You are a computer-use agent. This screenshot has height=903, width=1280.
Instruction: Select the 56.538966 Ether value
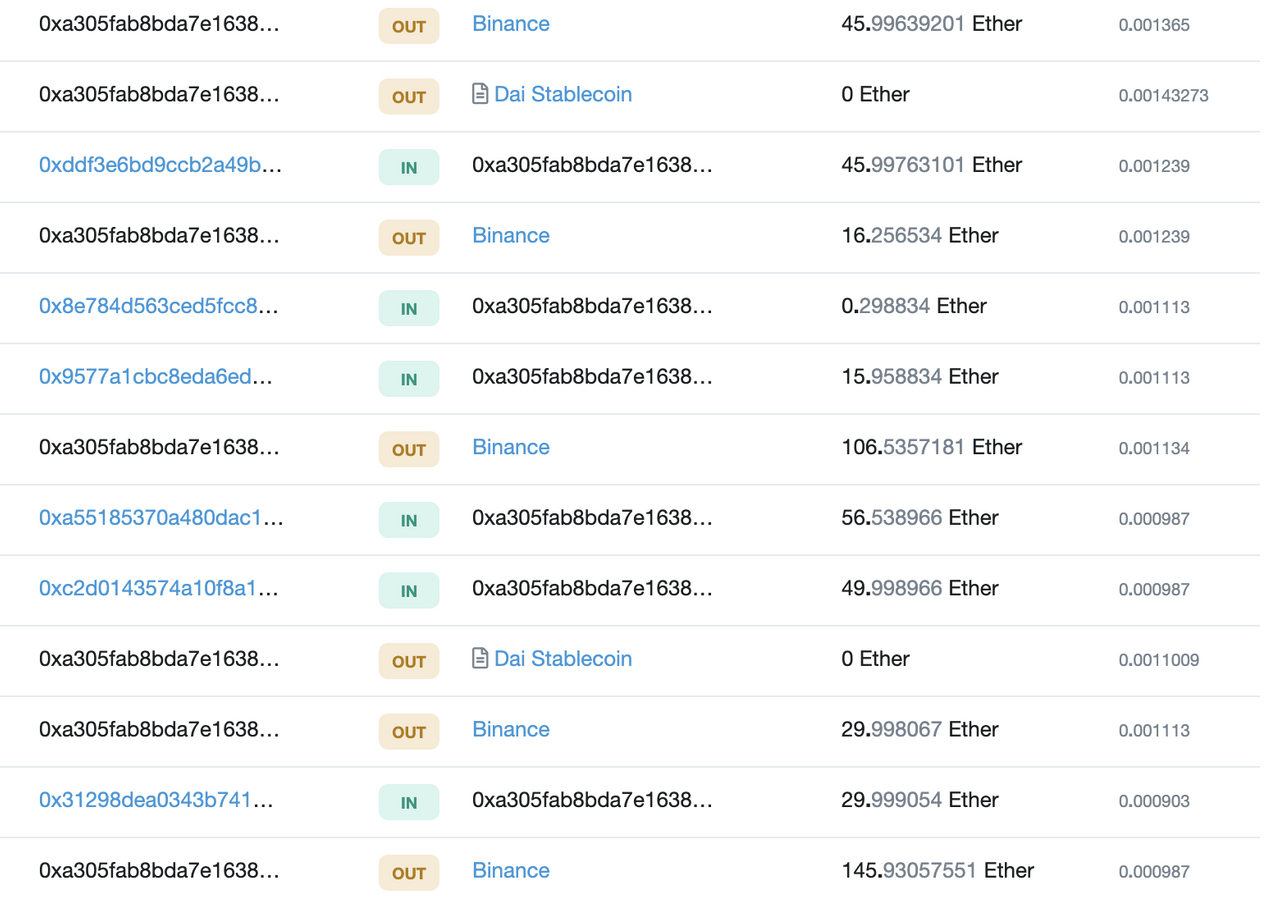point(920,517)
